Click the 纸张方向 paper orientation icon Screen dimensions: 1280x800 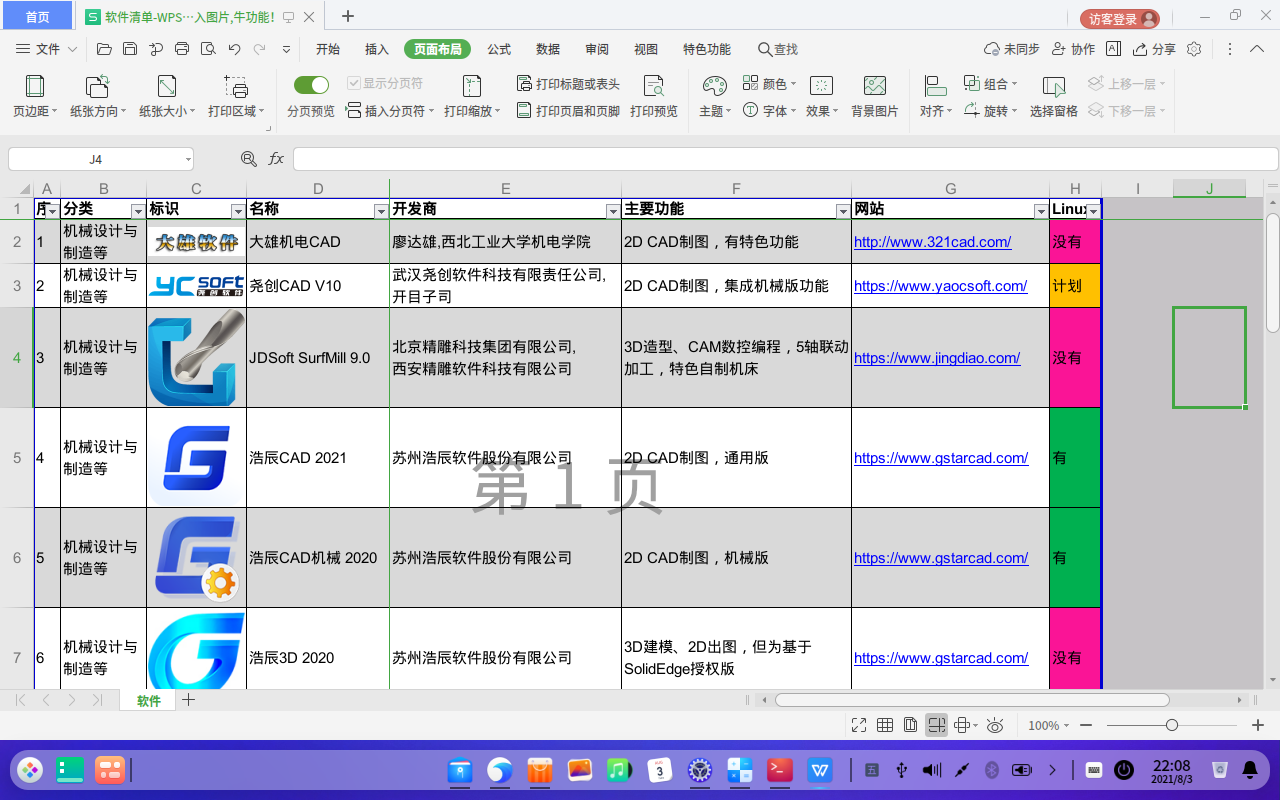point(97,88)
